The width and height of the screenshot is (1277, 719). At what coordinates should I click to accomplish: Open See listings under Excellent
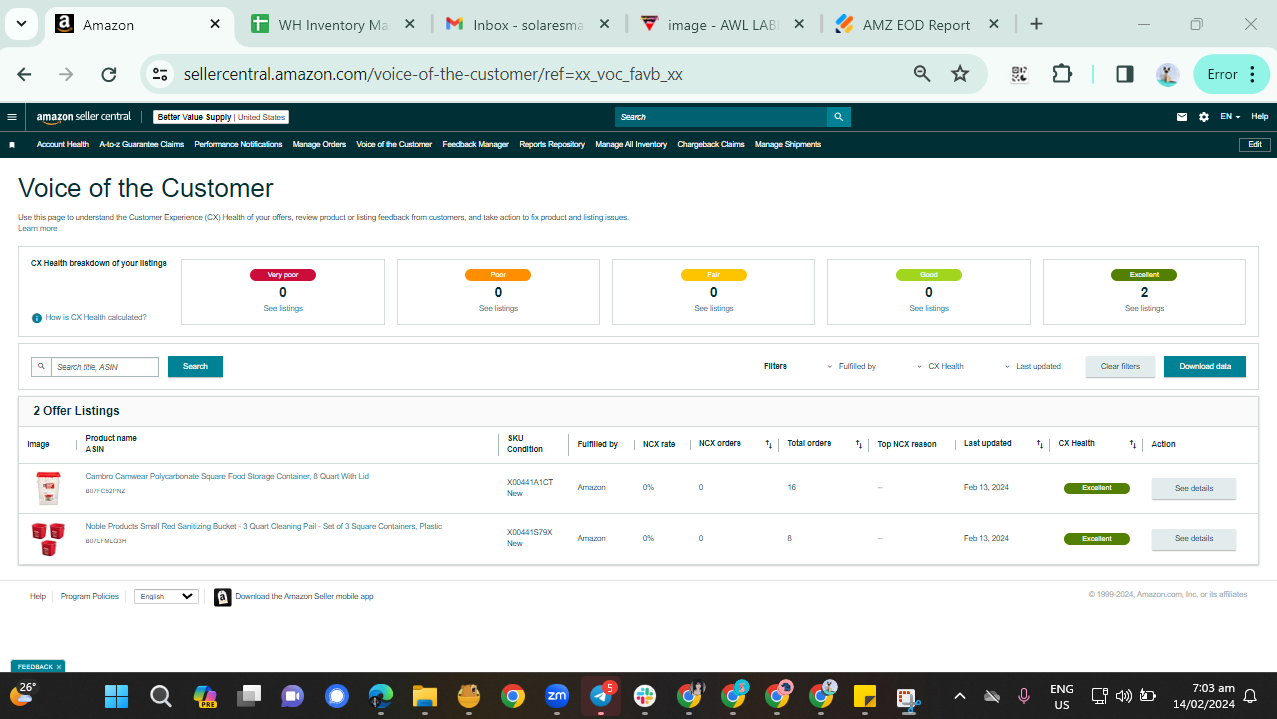[x=1144, y=309]
